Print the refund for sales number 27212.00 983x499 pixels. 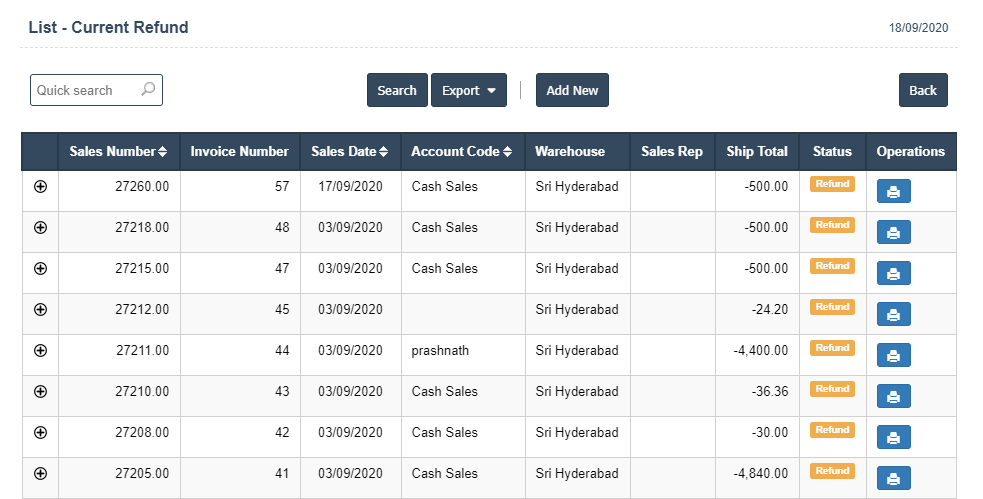pyautogui.click(x=893, y=315)
